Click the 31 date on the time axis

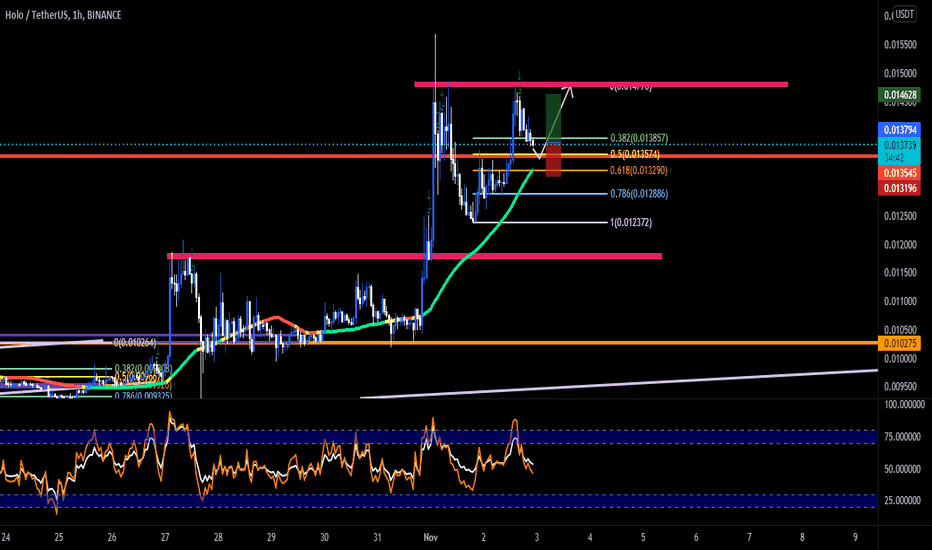click(377, 537)
